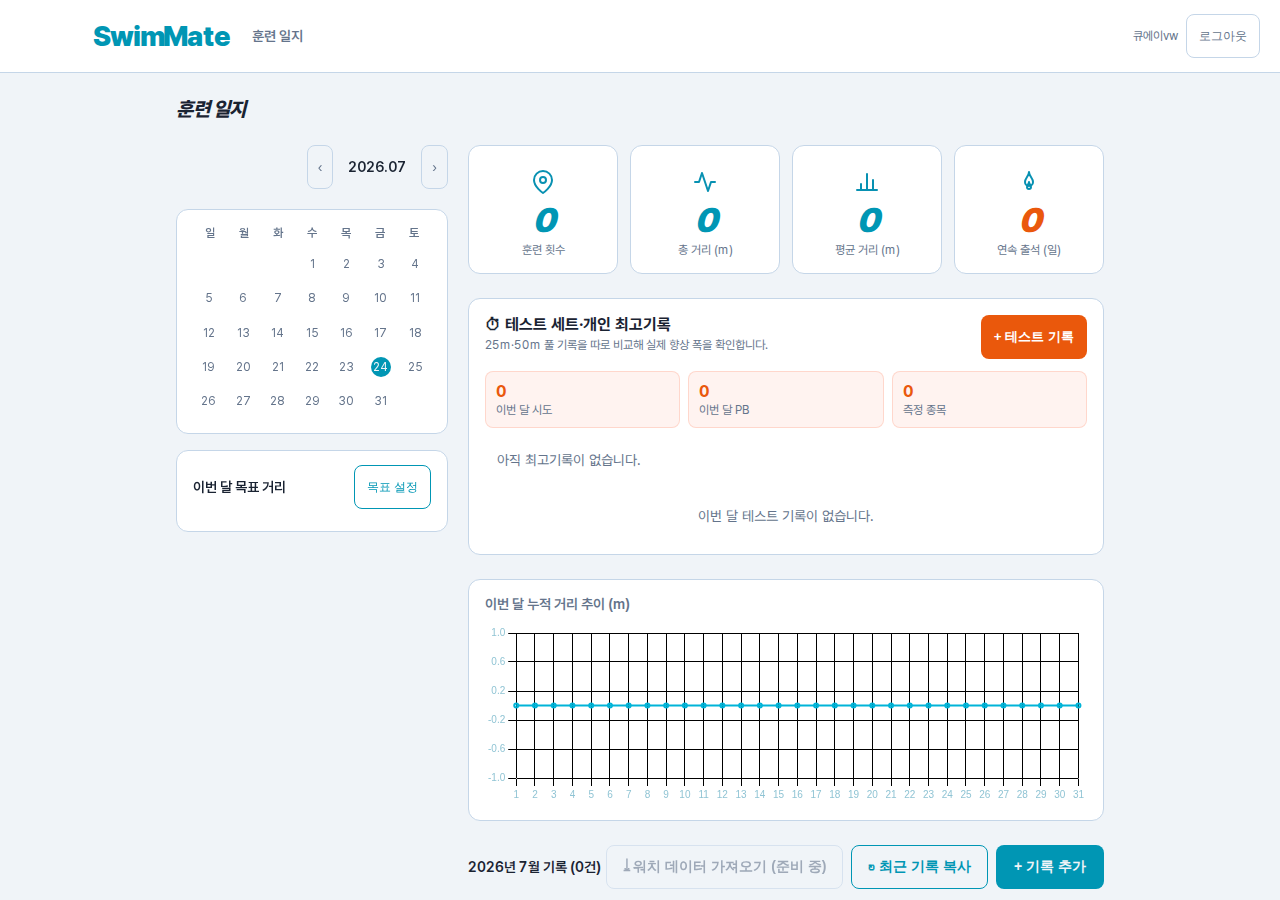Click the 이번 달 누적 거리 추이 (m) title
This screenshot has width=1280, height=900.
557,604
